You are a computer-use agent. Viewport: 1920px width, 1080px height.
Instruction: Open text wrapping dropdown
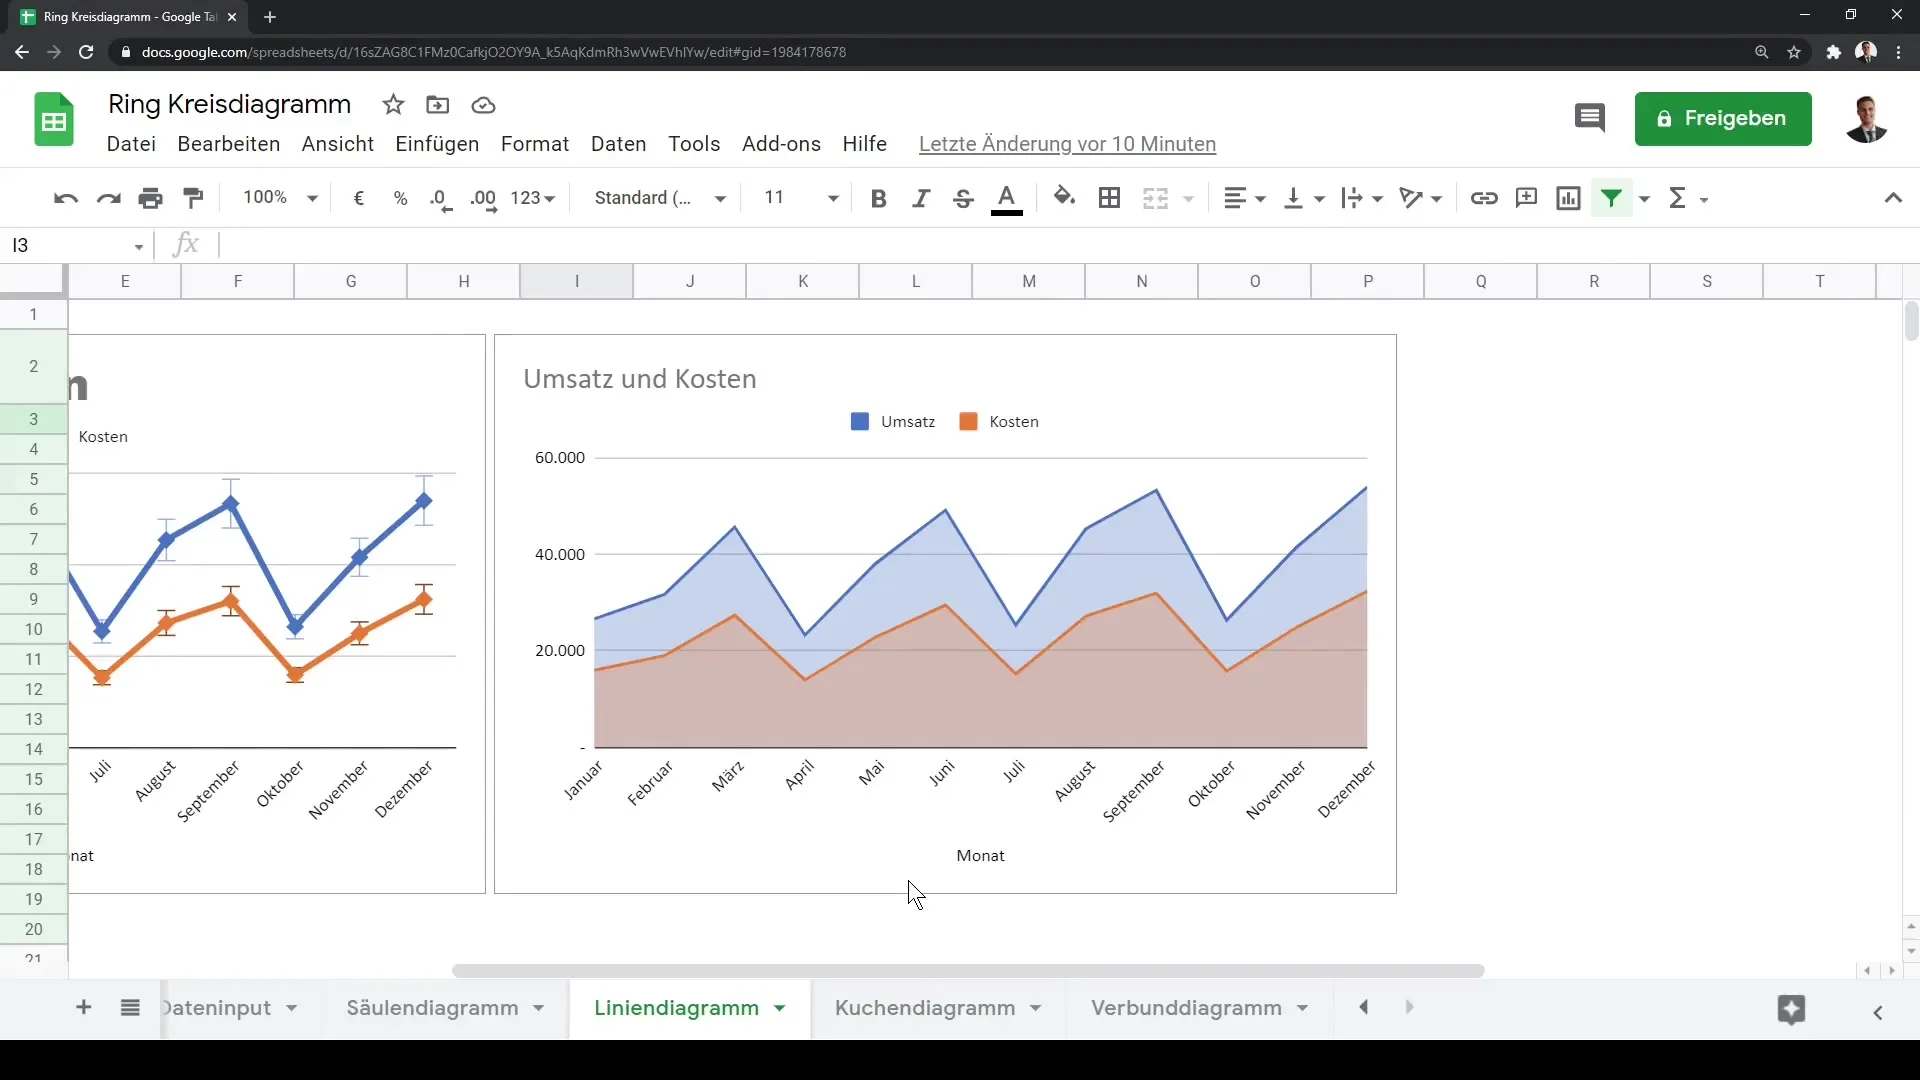[1362, 198]
